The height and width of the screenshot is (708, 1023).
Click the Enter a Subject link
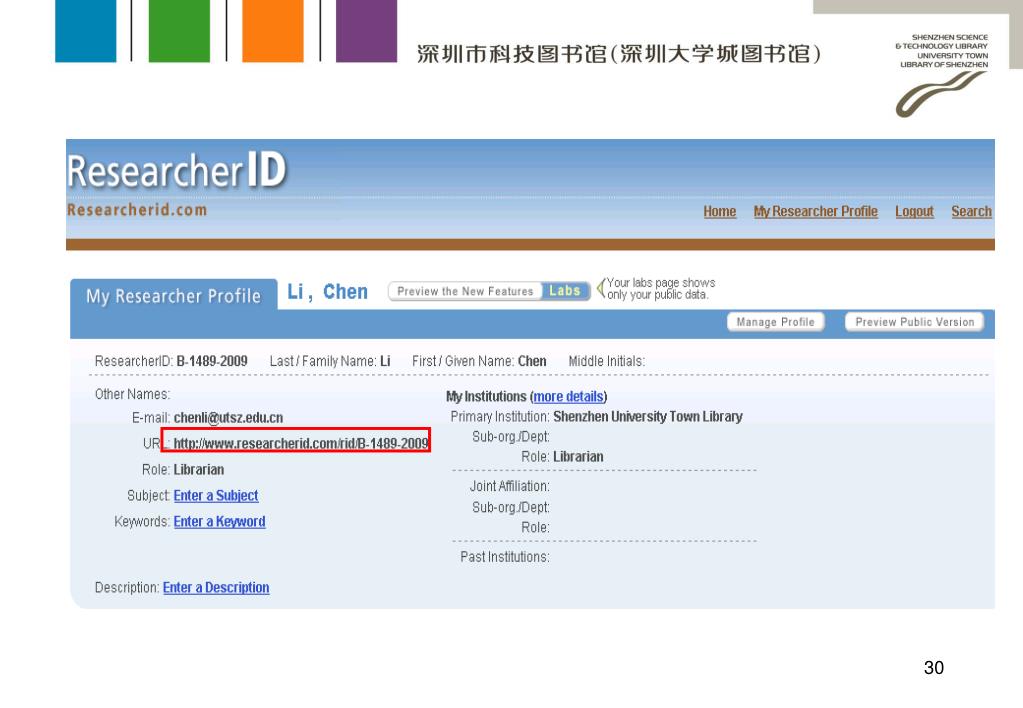[216, 496]
